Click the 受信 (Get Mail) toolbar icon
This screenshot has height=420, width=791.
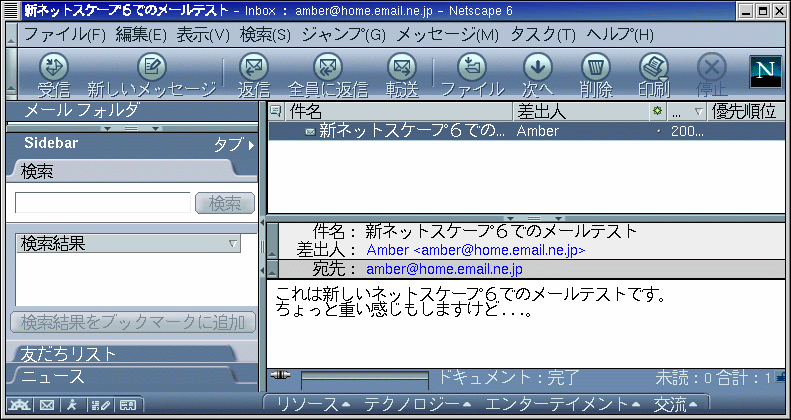pos(53,67)
